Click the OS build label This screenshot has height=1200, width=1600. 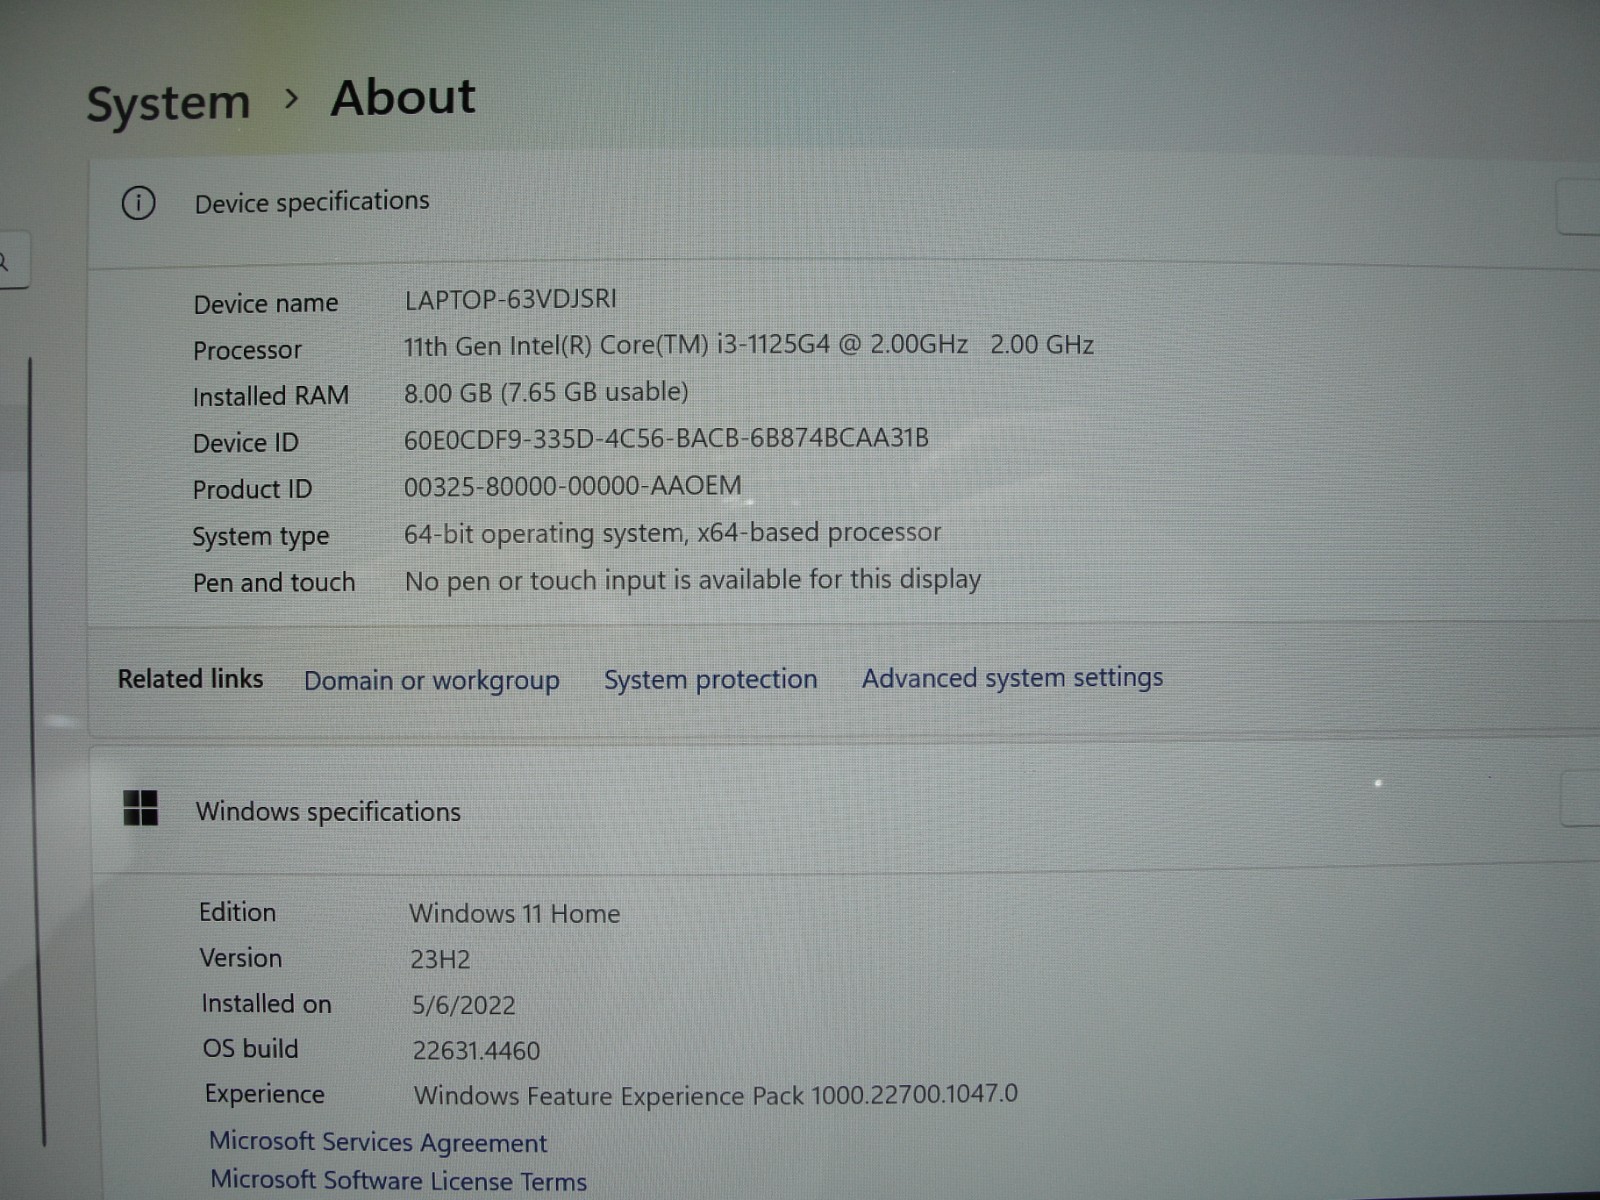coord(250,1048)
